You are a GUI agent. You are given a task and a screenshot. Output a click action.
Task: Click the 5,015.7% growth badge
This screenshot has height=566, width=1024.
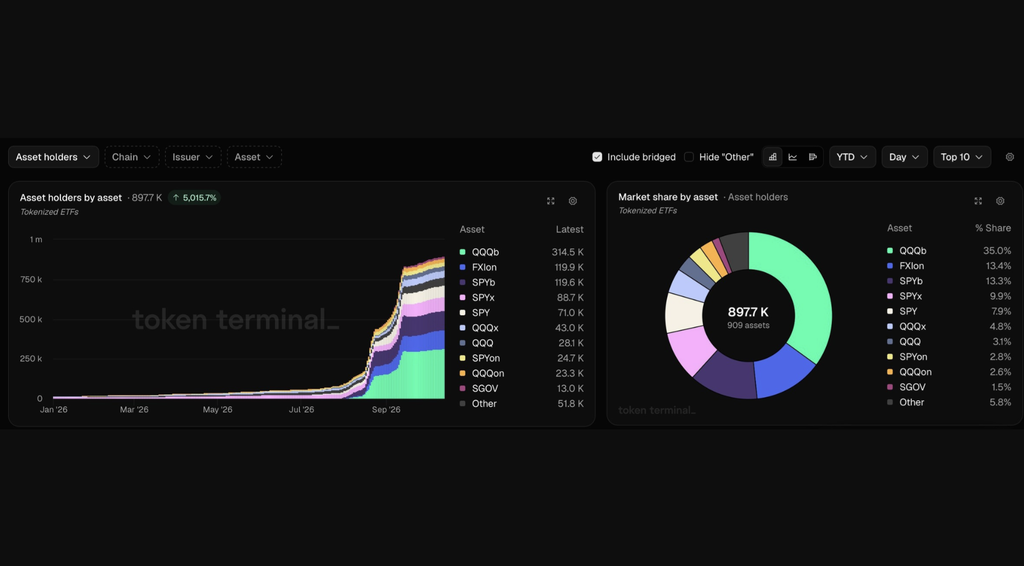(x=195, y=198)
